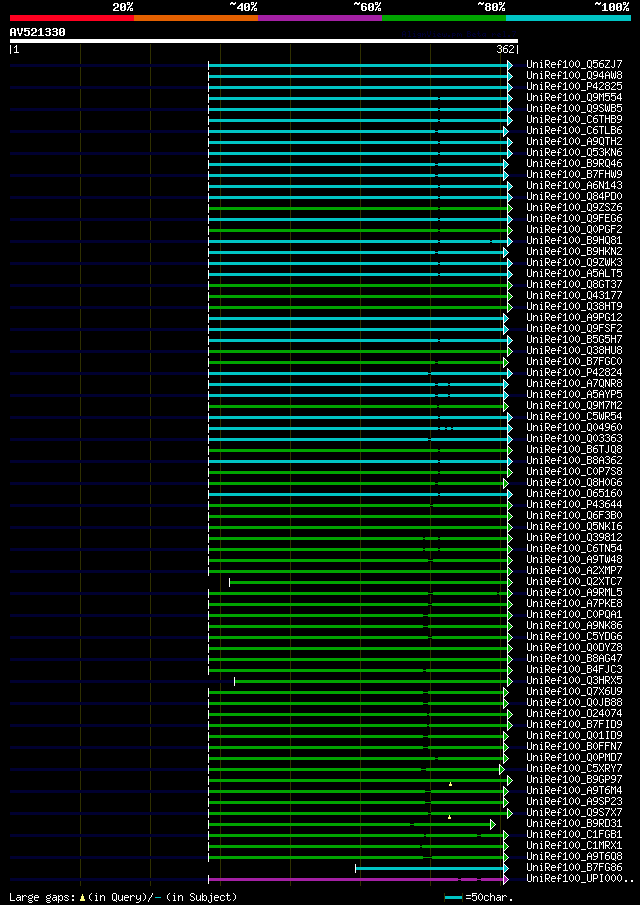Open hit UniRef100_Q9S7X7
This screenshot has height=905, width=640.
574,813
